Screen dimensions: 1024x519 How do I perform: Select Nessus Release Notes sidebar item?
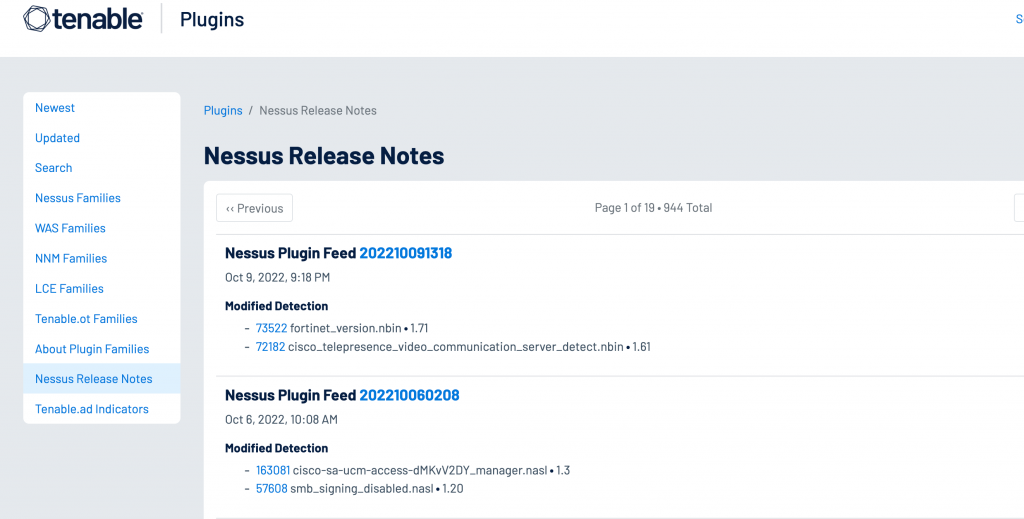click(x=94, y=379)
